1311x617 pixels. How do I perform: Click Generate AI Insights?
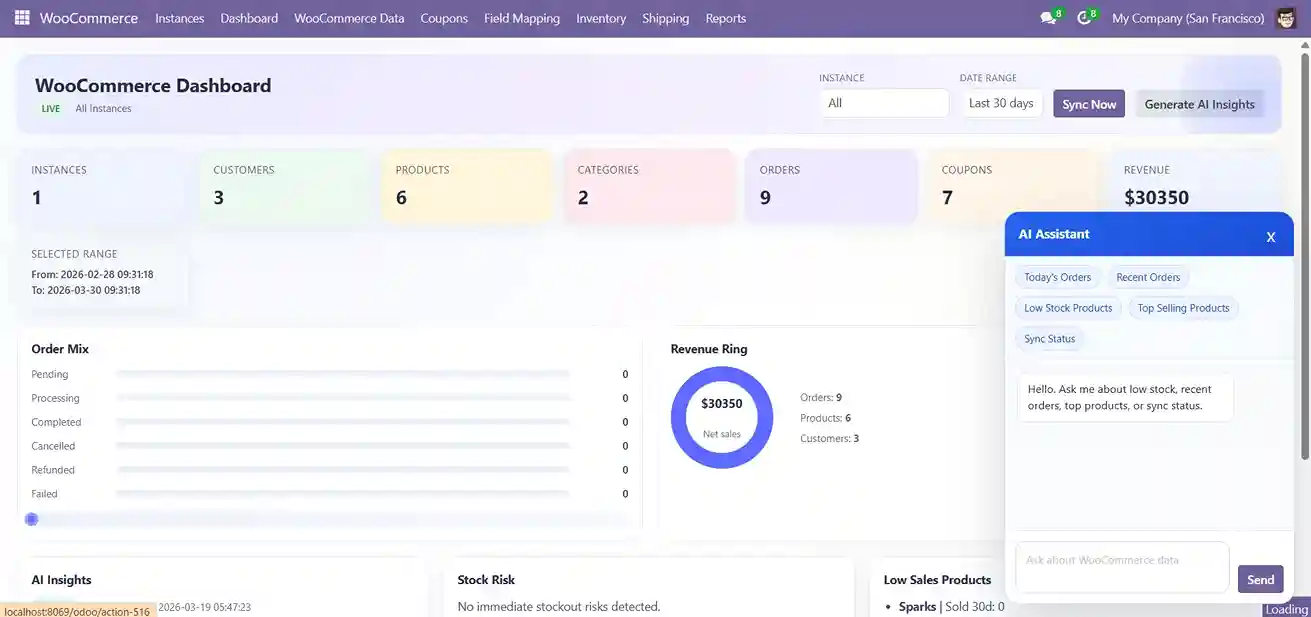(1200, 103)
